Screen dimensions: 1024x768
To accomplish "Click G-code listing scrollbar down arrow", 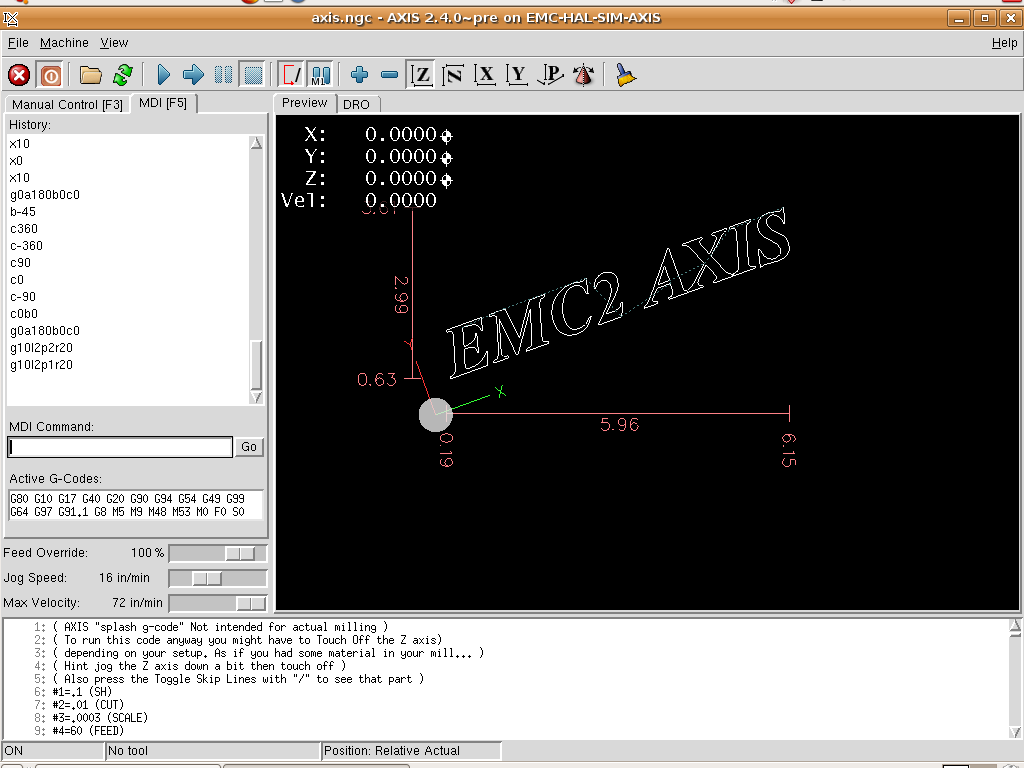I will (1015, 732).
